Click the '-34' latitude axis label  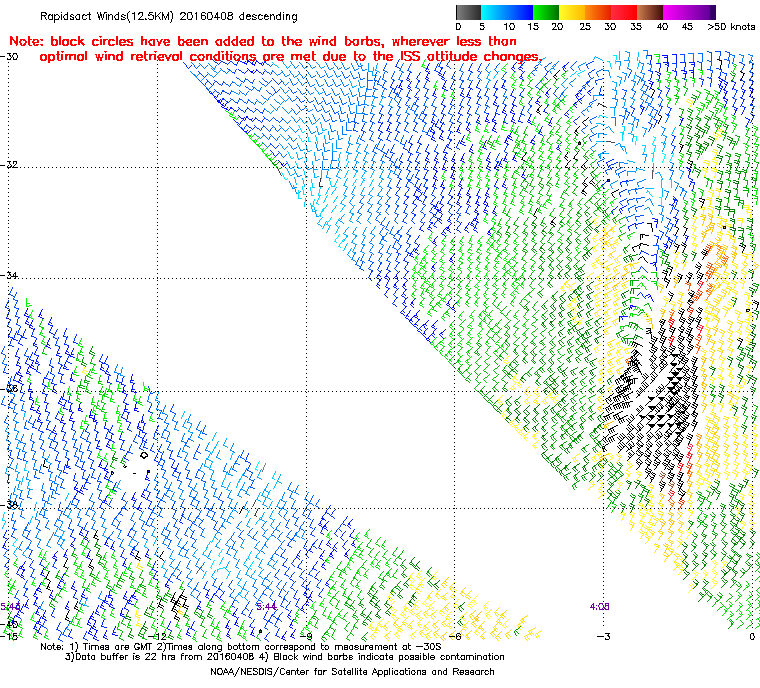(x=10, y=275)
